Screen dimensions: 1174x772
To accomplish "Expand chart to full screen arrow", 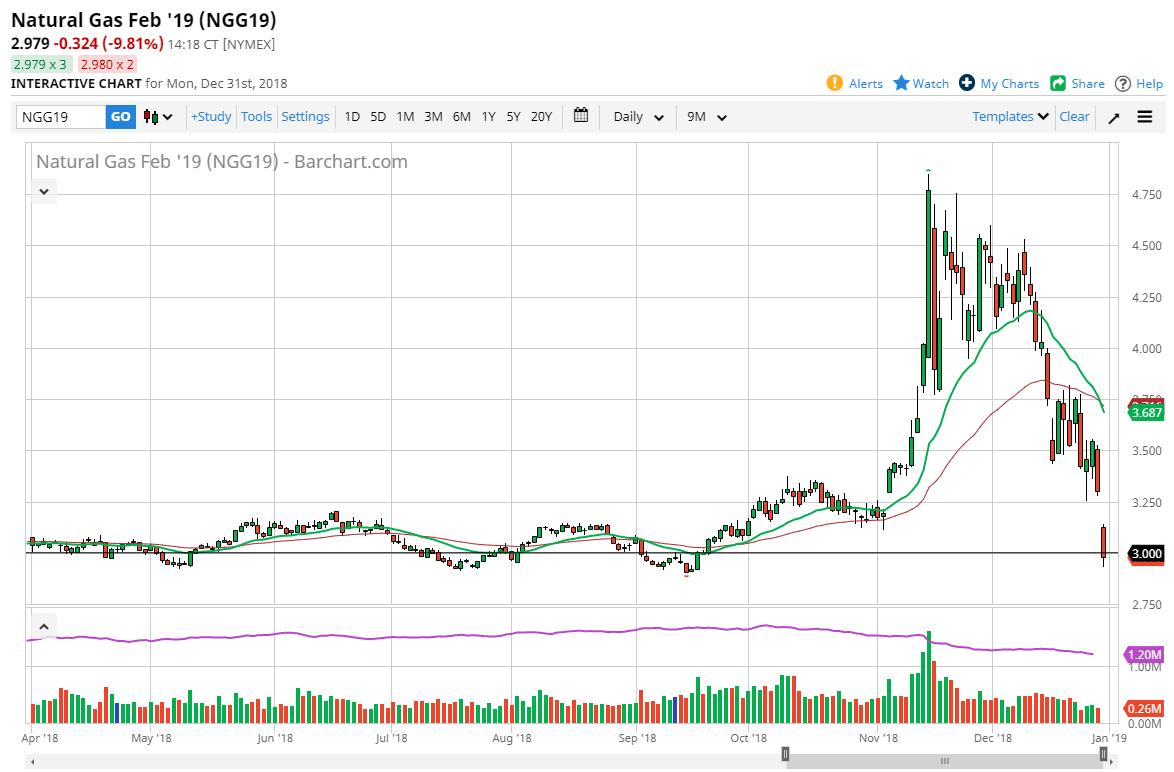I will 1114,117.
